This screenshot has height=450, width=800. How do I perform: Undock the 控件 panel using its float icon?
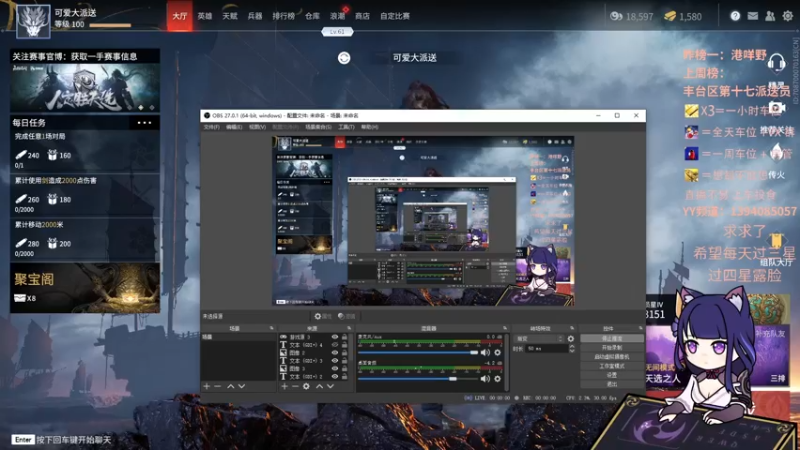point(640,328)
